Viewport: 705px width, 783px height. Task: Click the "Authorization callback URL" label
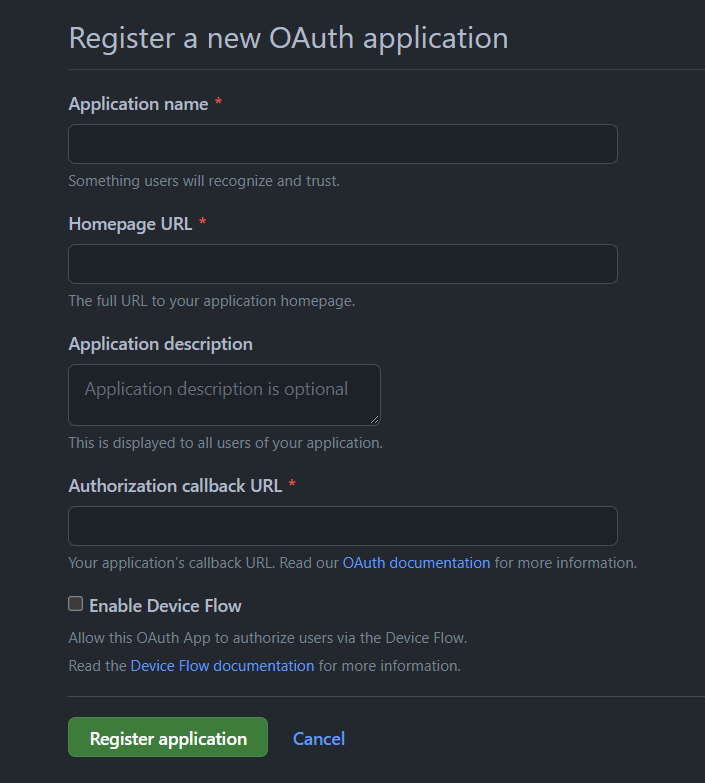point(175,486)
